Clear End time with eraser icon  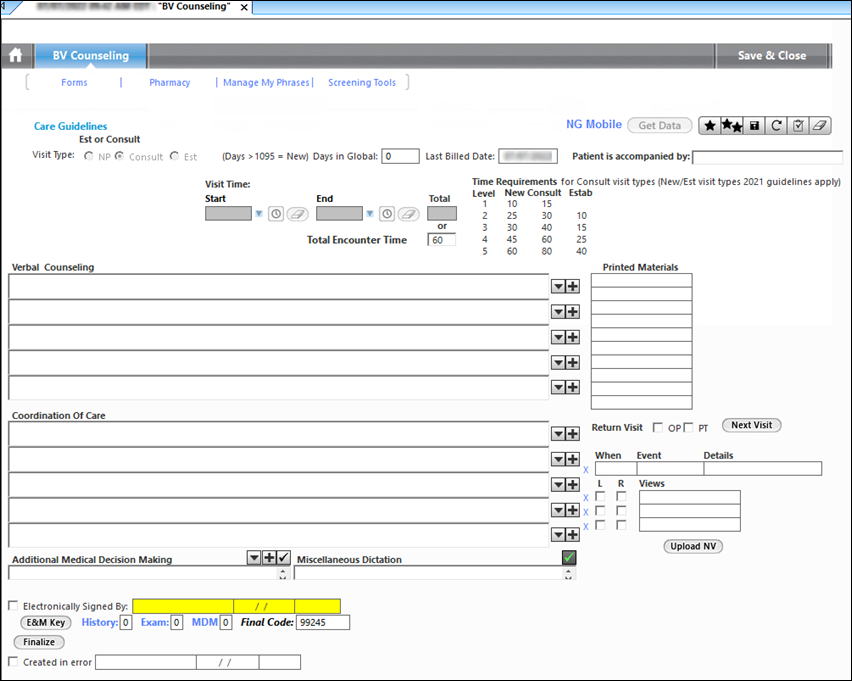click(x=408, y=214)
